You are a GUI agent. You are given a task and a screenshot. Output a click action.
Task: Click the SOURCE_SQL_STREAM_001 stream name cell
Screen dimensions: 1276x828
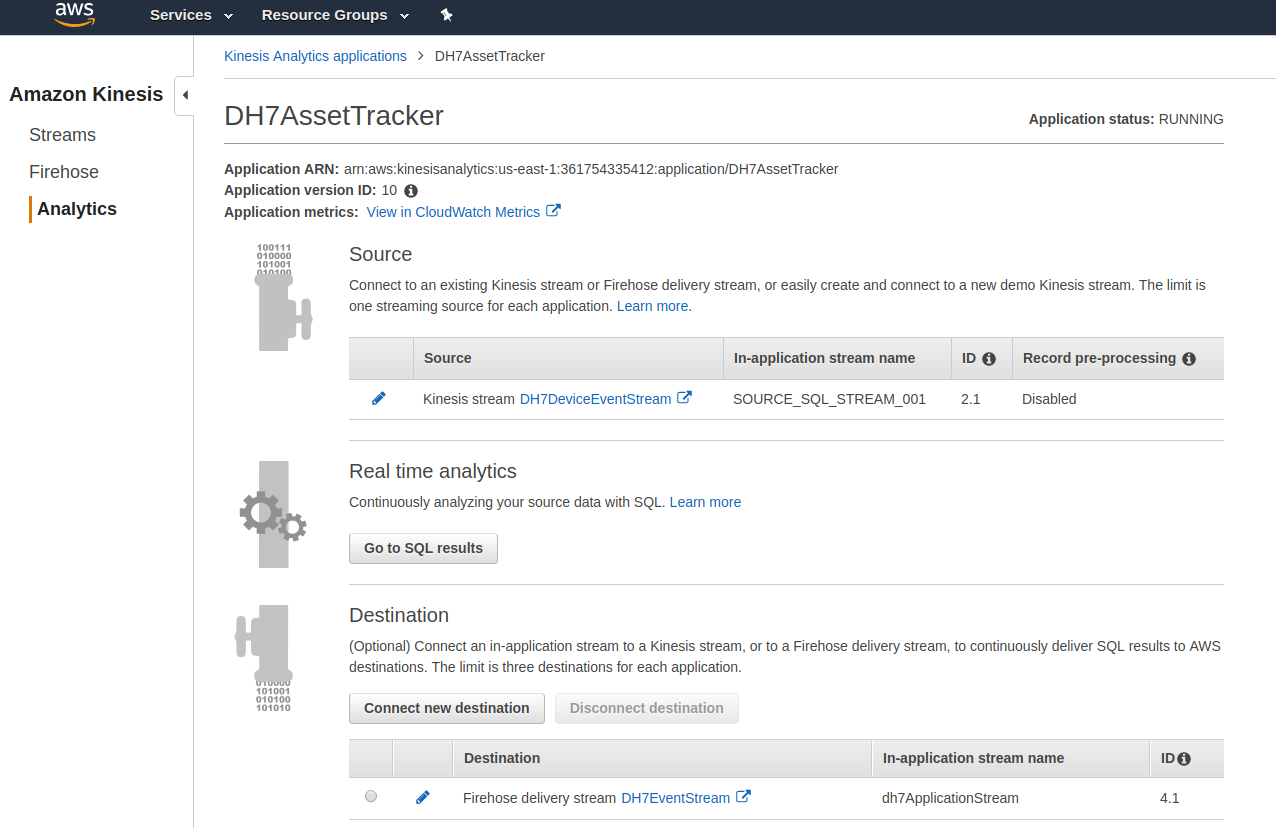point(829,399)
